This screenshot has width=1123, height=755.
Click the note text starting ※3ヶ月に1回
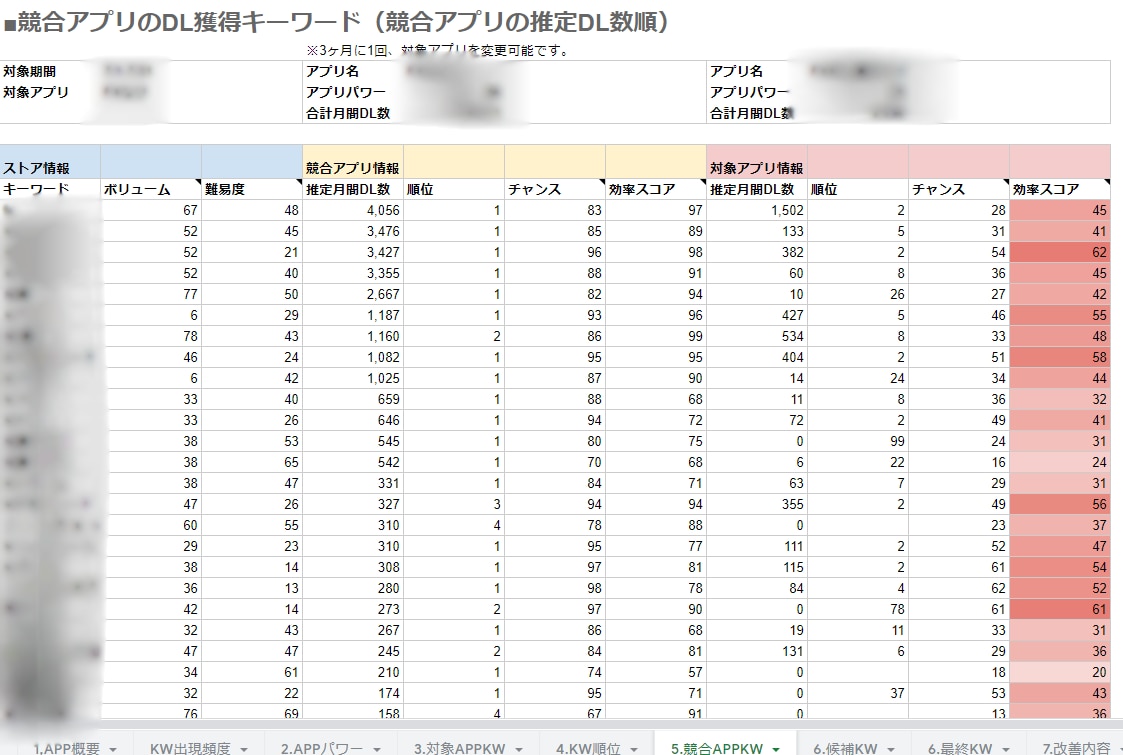click(438, 51)
